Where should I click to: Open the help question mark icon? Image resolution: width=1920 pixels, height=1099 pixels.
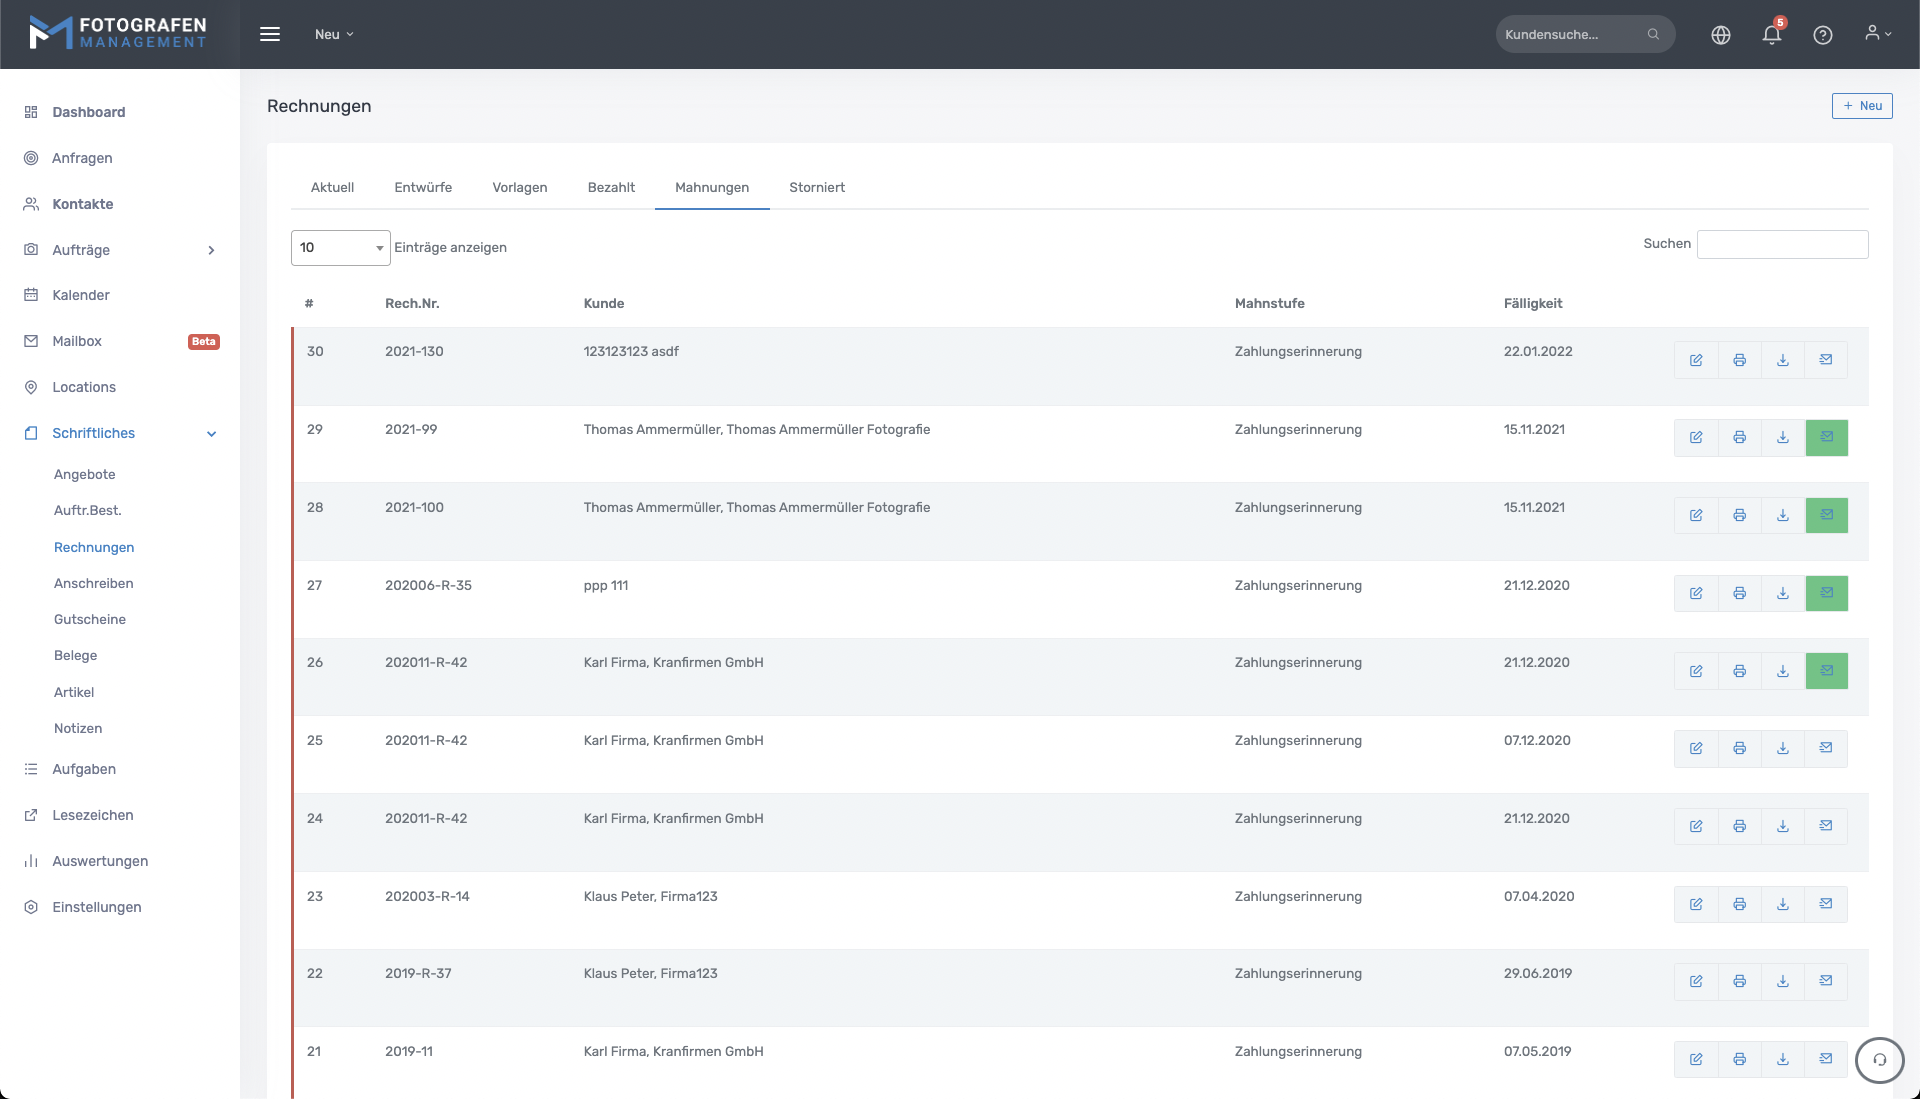(x=1822, y=35)
